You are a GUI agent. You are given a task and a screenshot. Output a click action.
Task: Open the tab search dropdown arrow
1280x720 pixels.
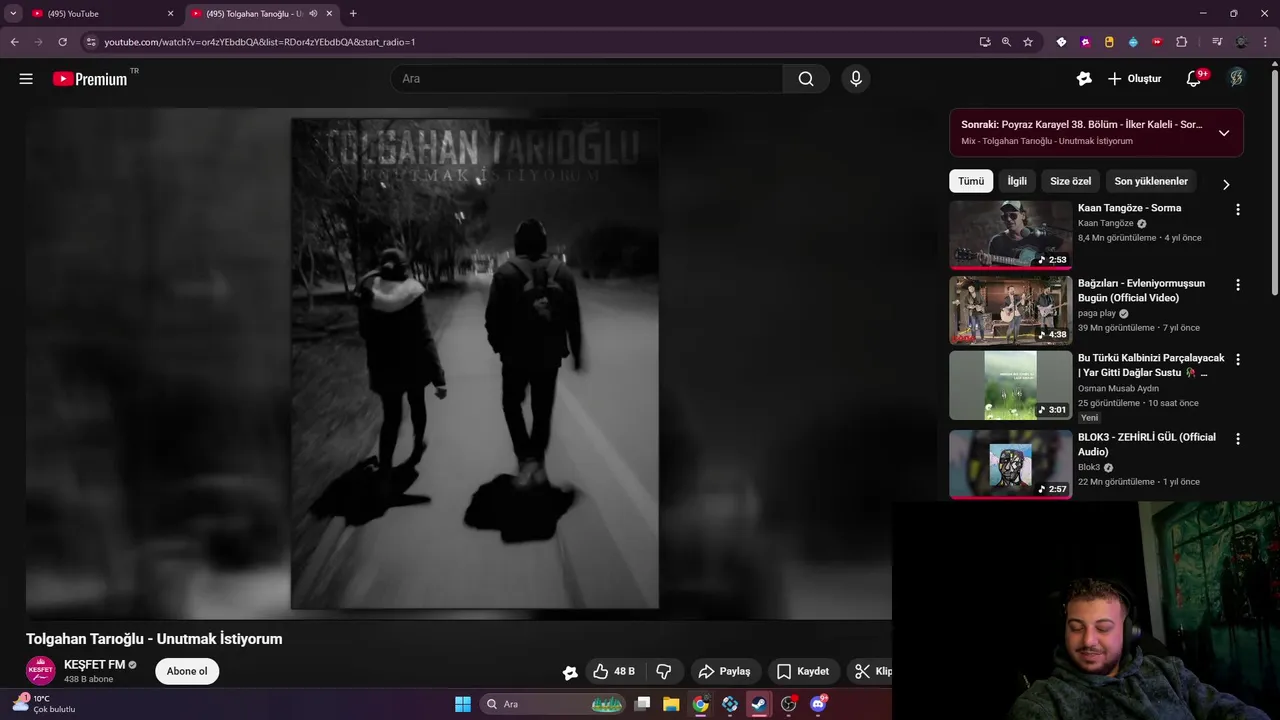click(13, 14)
